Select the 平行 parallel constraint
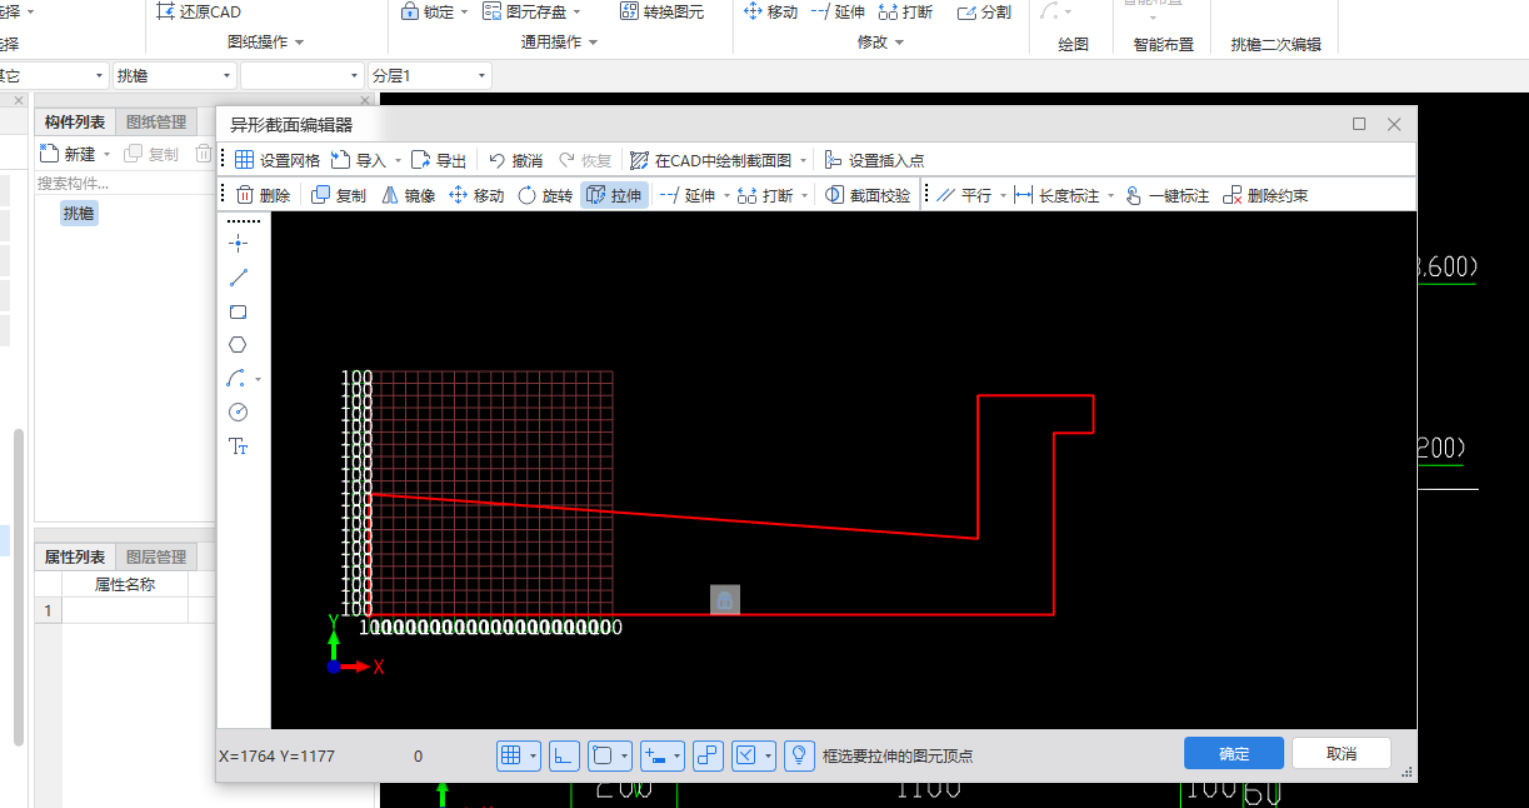1529x808 pixels. (964, 195)
